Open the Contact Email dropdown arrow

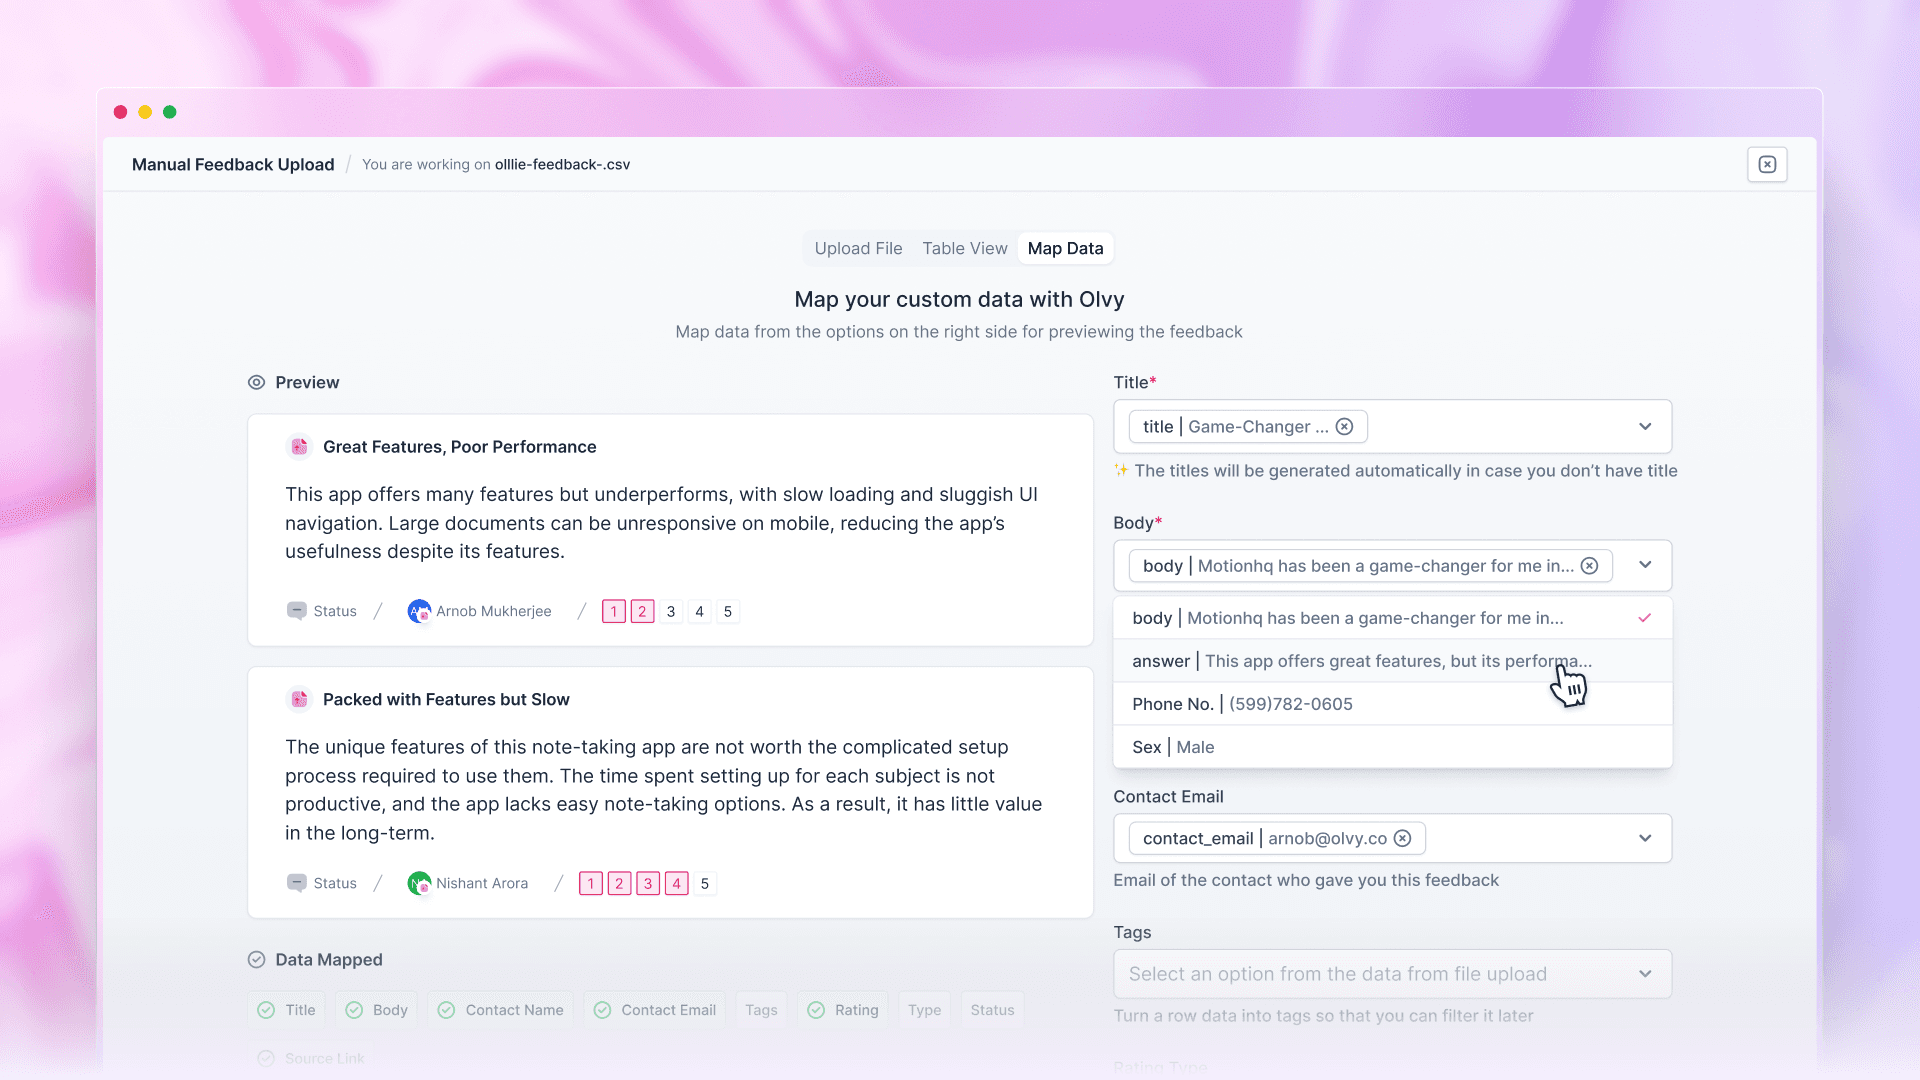1645,839
